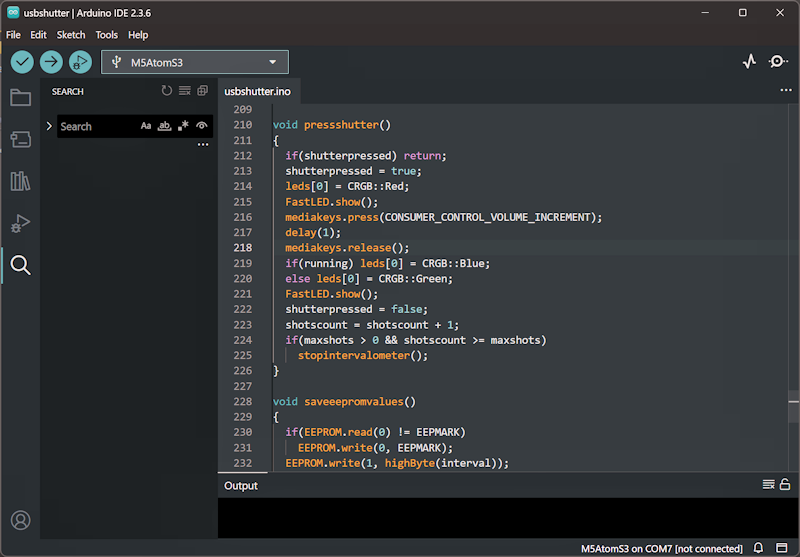Click the board selector dropdown arrow
Image resolution: width=800 pixels, height=557 pixels.
pos(273,62)
